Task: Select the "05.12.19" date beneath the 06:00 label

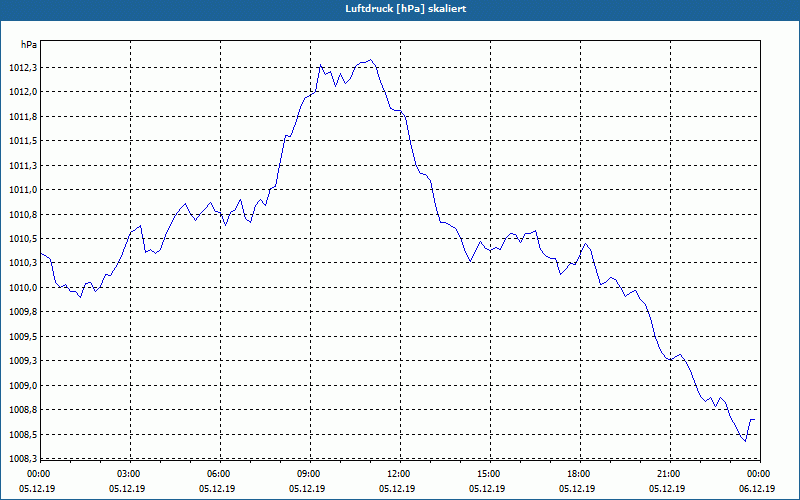Action: coord(217,489)
